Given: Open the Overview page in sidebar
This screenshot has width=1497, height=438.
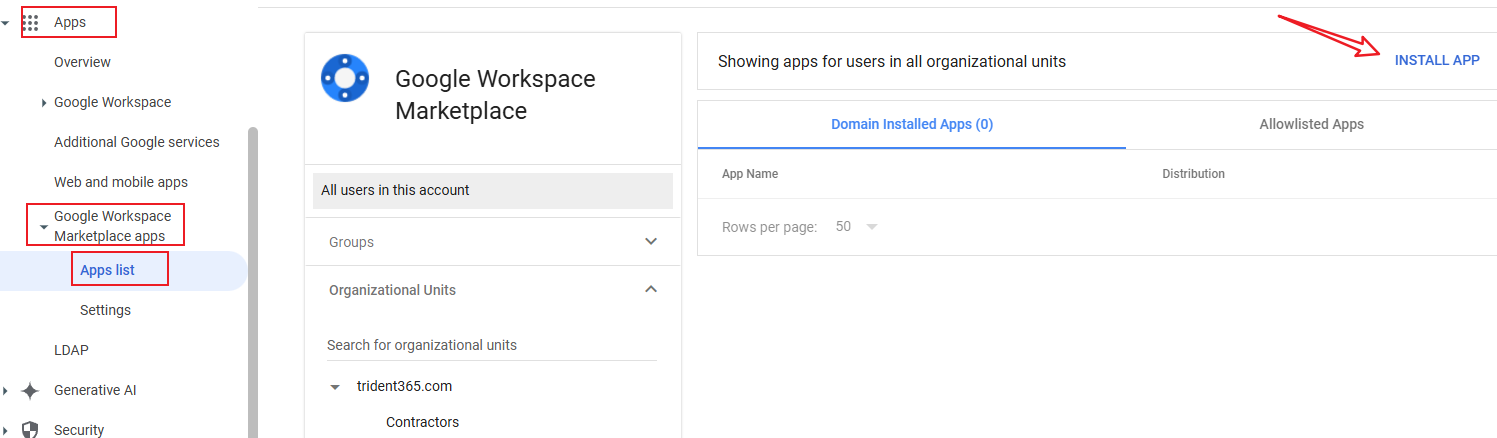Looking at the screenshot, I should click(82, 62).
